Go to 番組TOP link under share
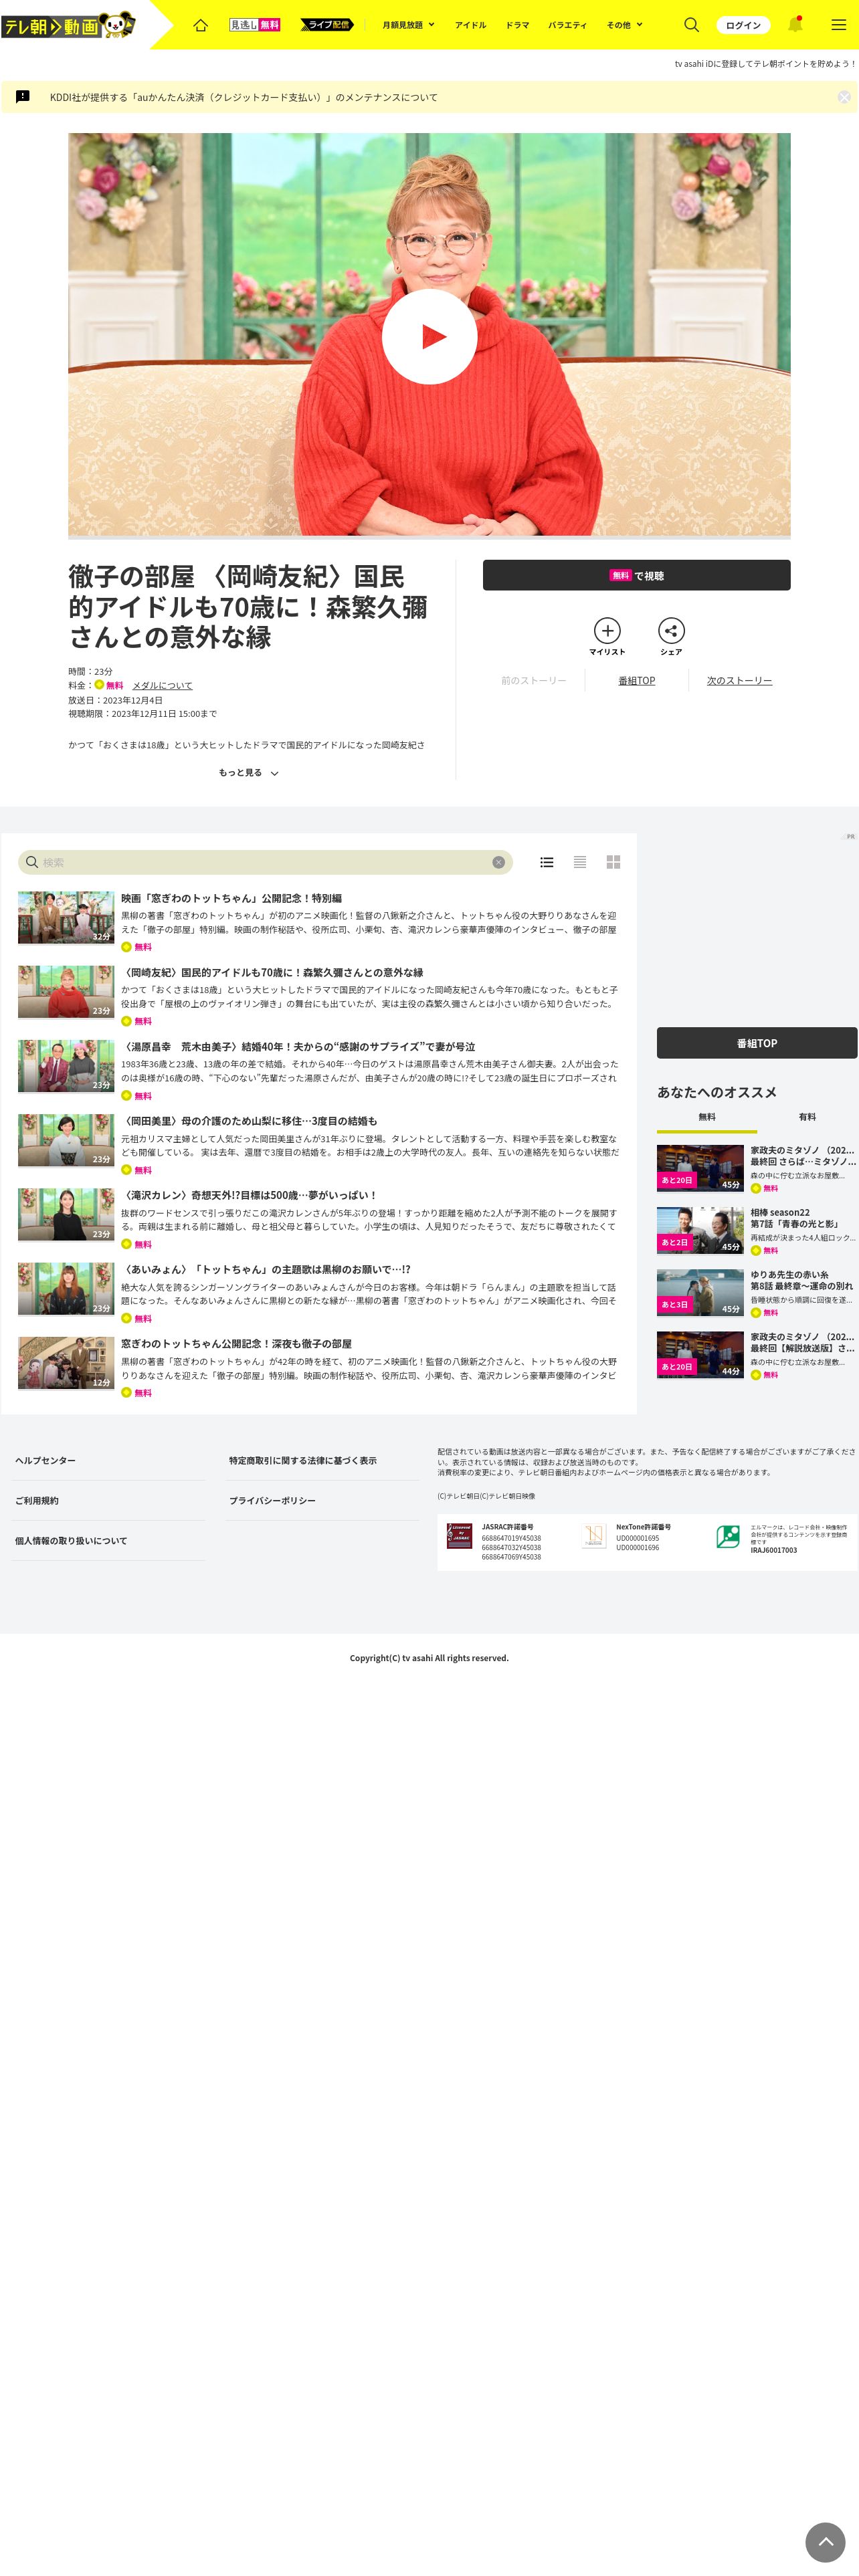This screenshot has height=2576, width=859. pyautogui.click(x=636, y=681)
